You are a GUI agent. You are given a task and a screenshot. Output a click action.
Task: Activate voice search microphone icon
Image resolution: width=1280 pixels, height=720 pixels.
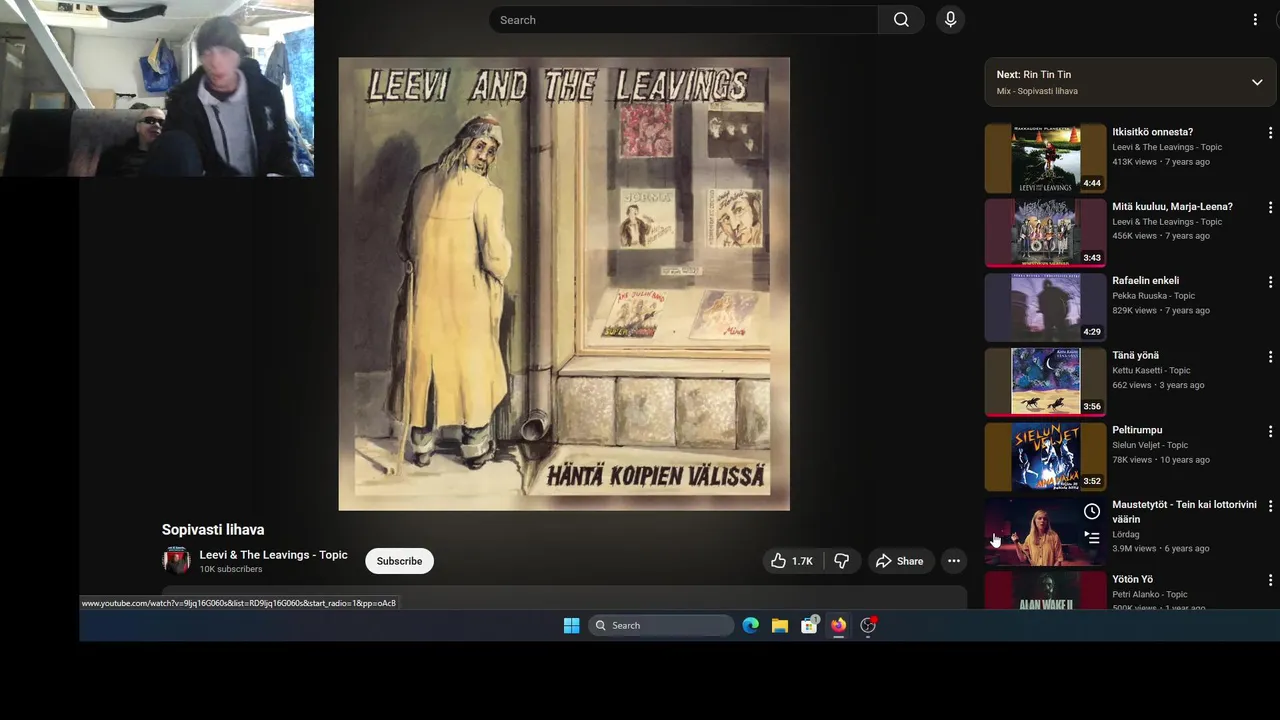point(950,20)
